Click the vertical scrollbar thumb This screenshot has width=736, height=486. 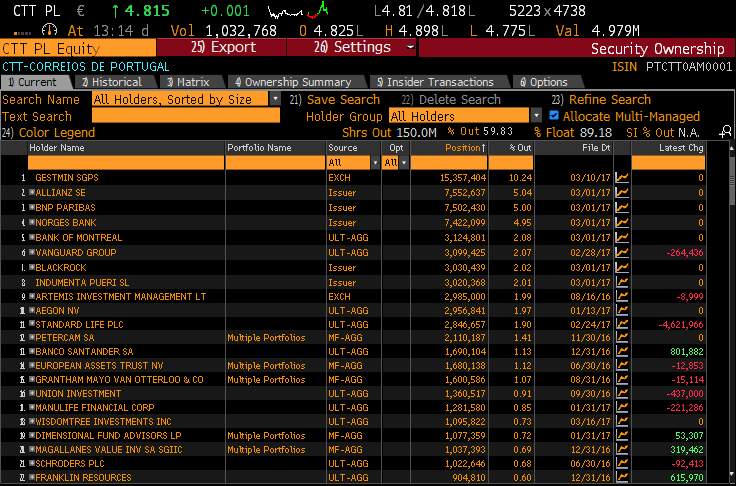(732, 181)
